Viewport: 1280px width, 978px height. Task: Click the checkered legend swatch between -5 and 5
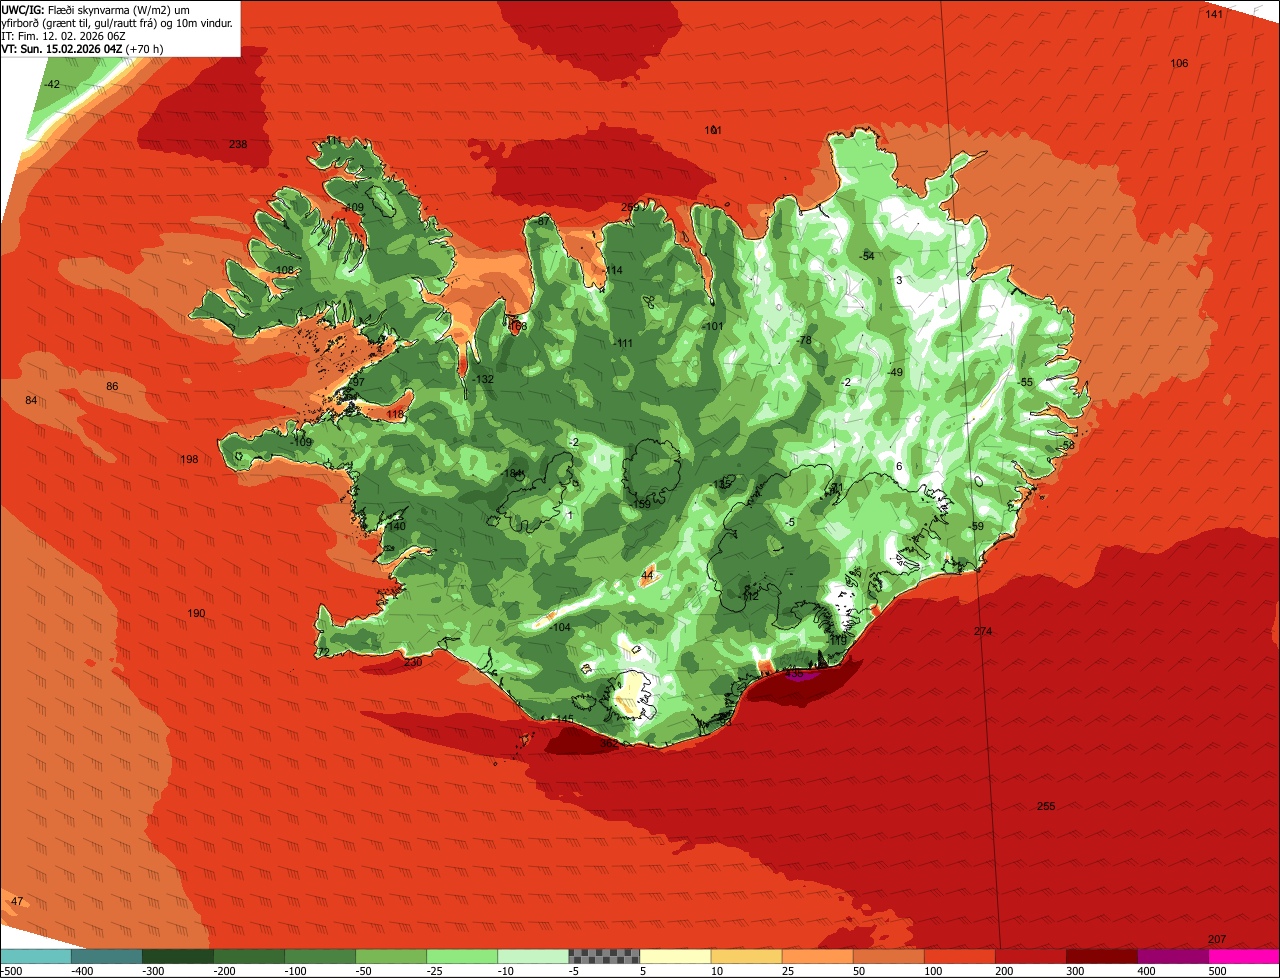tap(604, 955)
